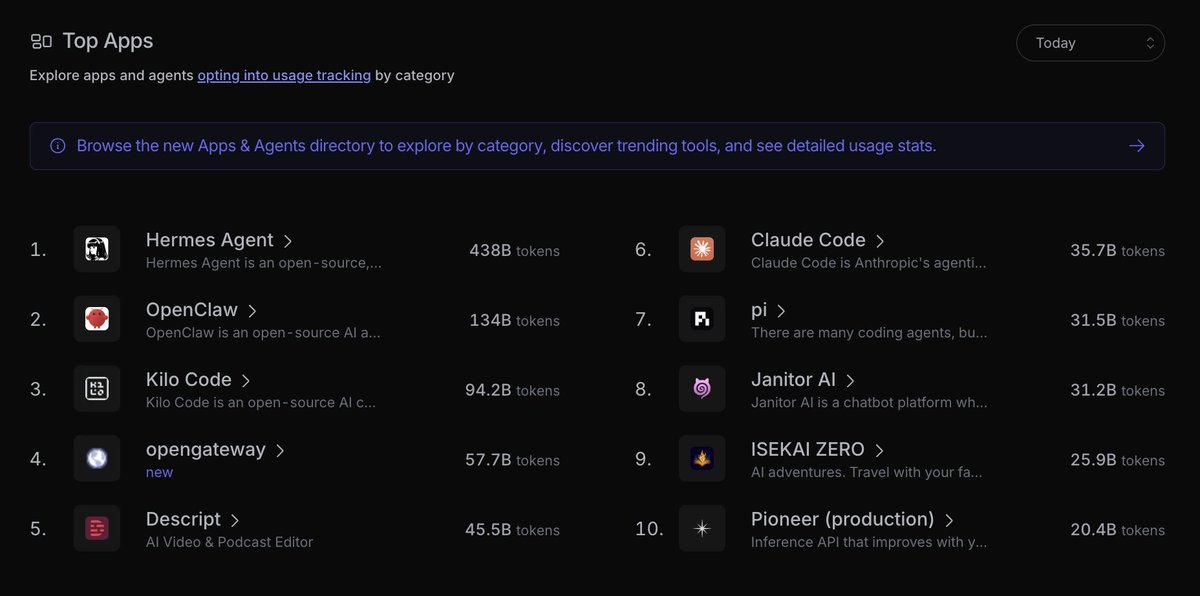
Task: Click the Kilo Code app icon
Action: point(97,389)
